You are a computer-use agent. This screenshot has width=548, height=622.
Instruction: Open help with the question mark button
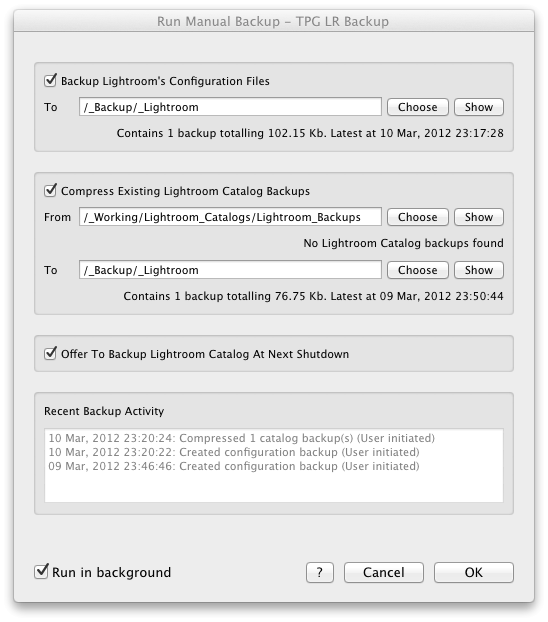[319, 572]
